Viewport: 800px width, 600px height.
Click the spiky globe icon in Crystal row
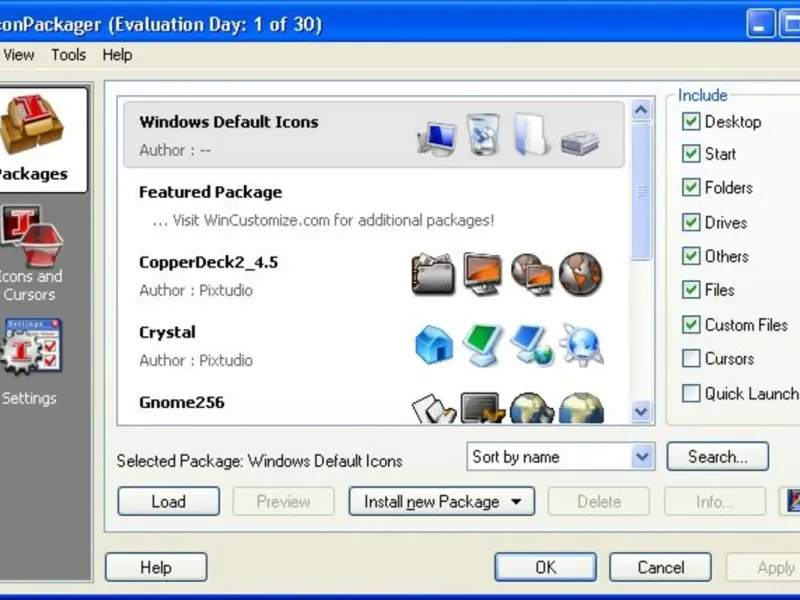tap(582, 345)
